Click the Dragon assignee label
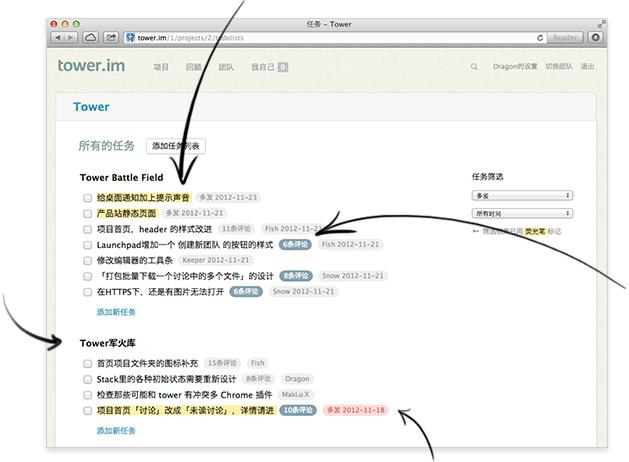 (x=297, y=379)
